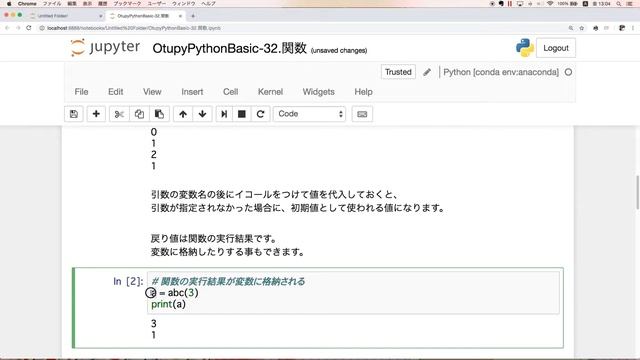The image size is (640, 360).
Task: Save the notebook with the floppy disk icon
Action: coord(74,114)
